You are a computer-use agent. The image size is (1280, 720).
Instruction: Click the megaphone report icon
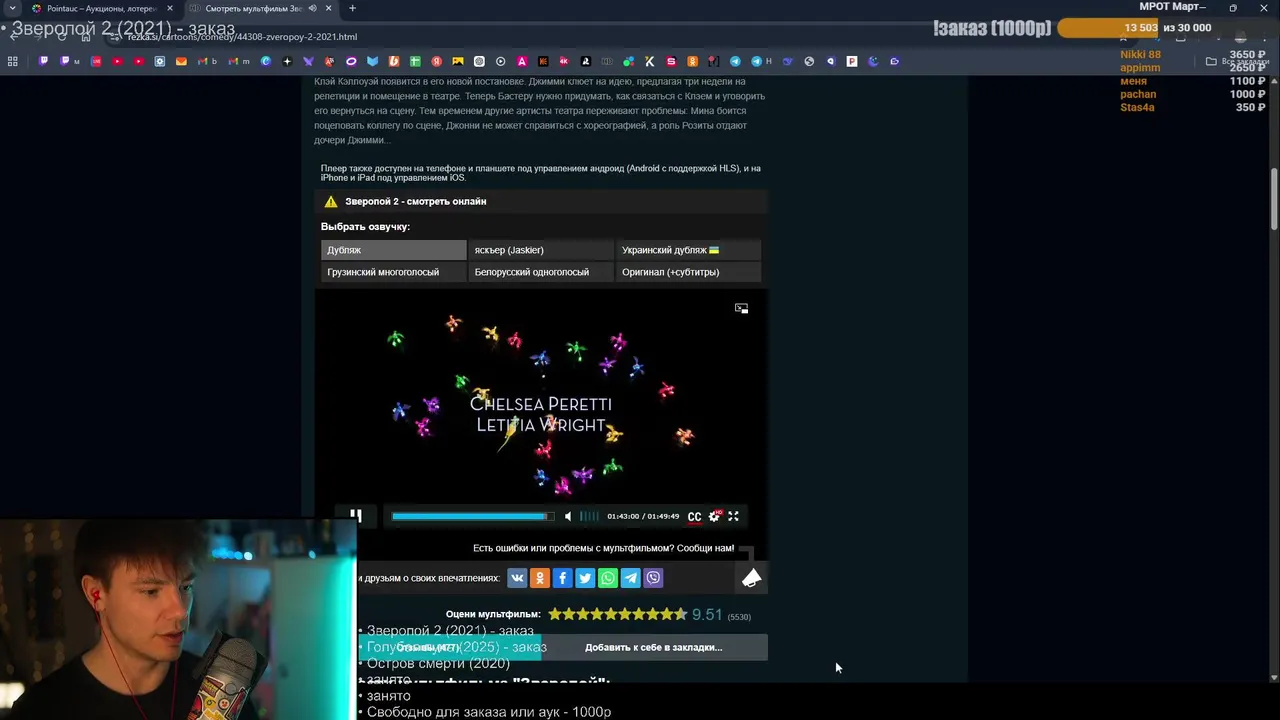click(751, 577)
